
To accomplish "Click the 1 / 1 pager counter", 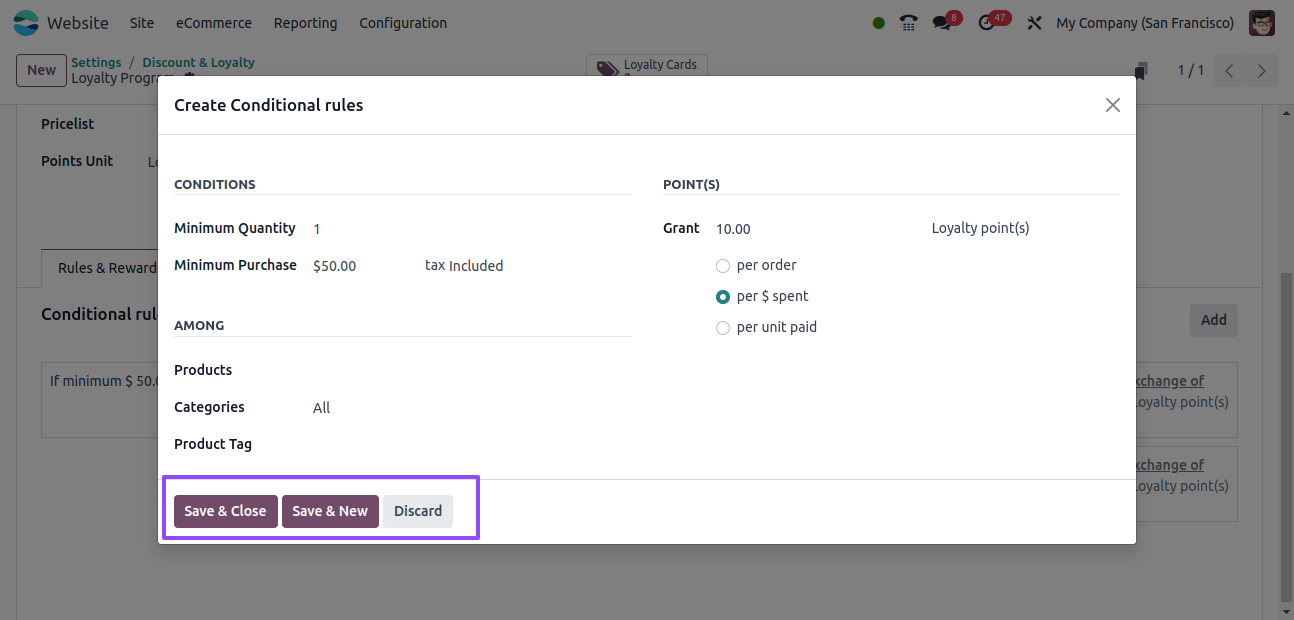I will [x=1190, y=70].
